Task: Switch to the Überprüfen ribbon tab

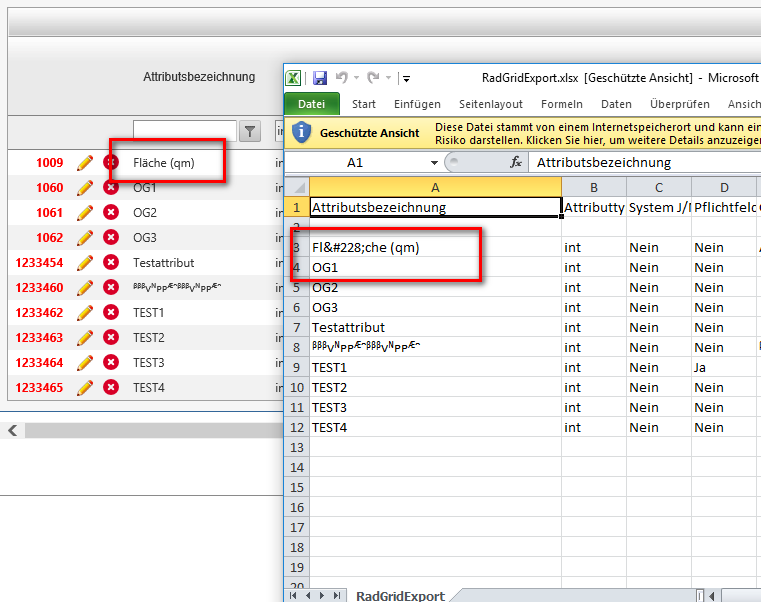Action: click(x=679, y=104)
